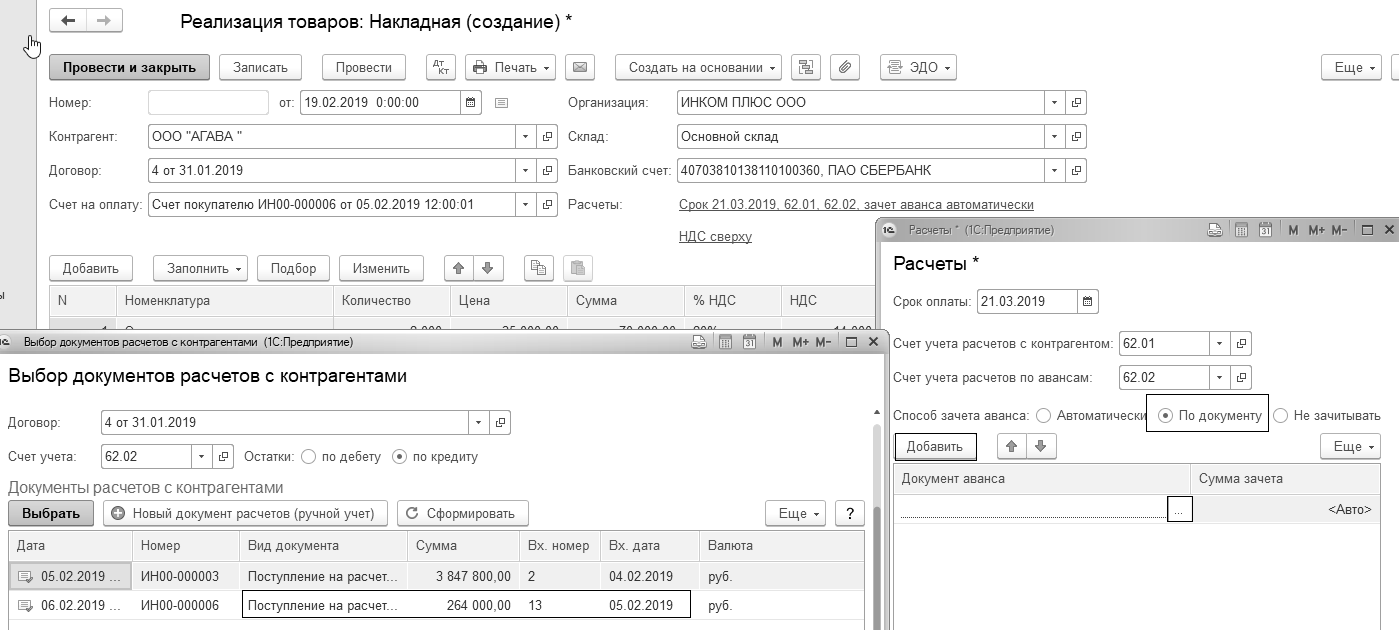Click the copy rows icon in table toolbar
The width and height of the screenshot is (1399, 630).
538,268
